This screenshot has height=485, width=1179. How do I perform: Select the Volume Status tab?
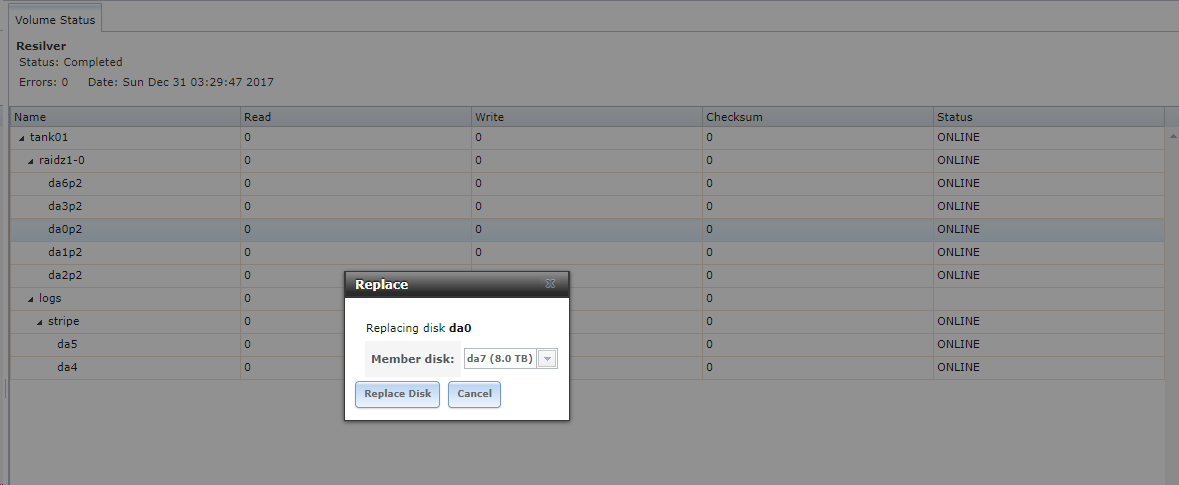[x=55, y=20]
